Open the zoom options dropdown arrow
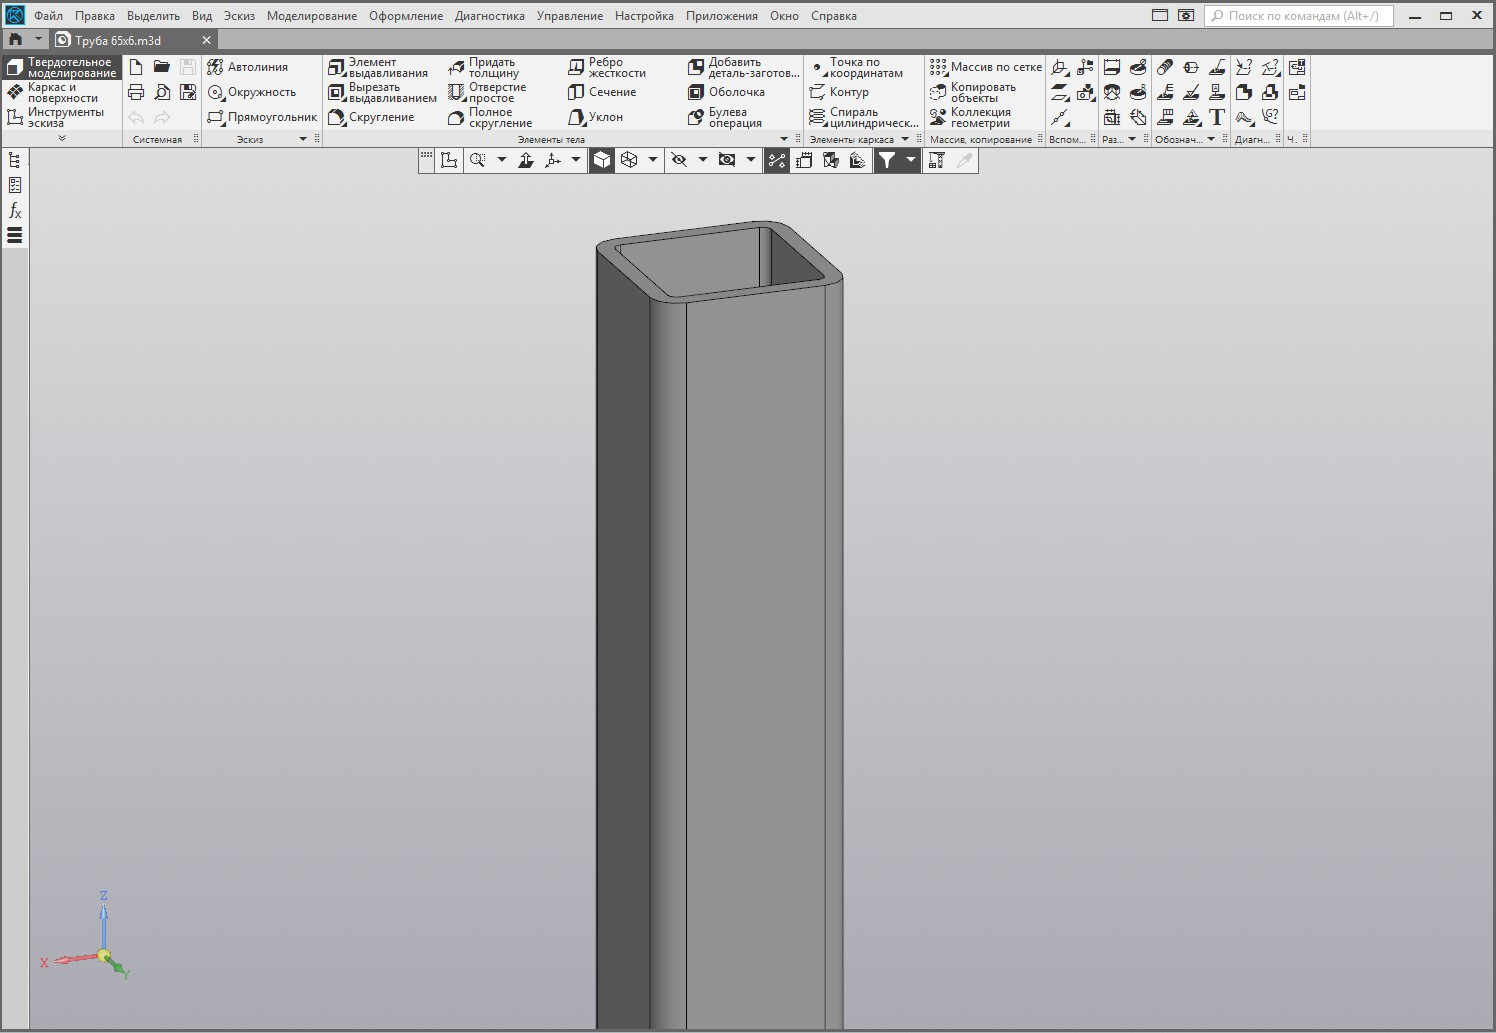 [x=502, y=160]
